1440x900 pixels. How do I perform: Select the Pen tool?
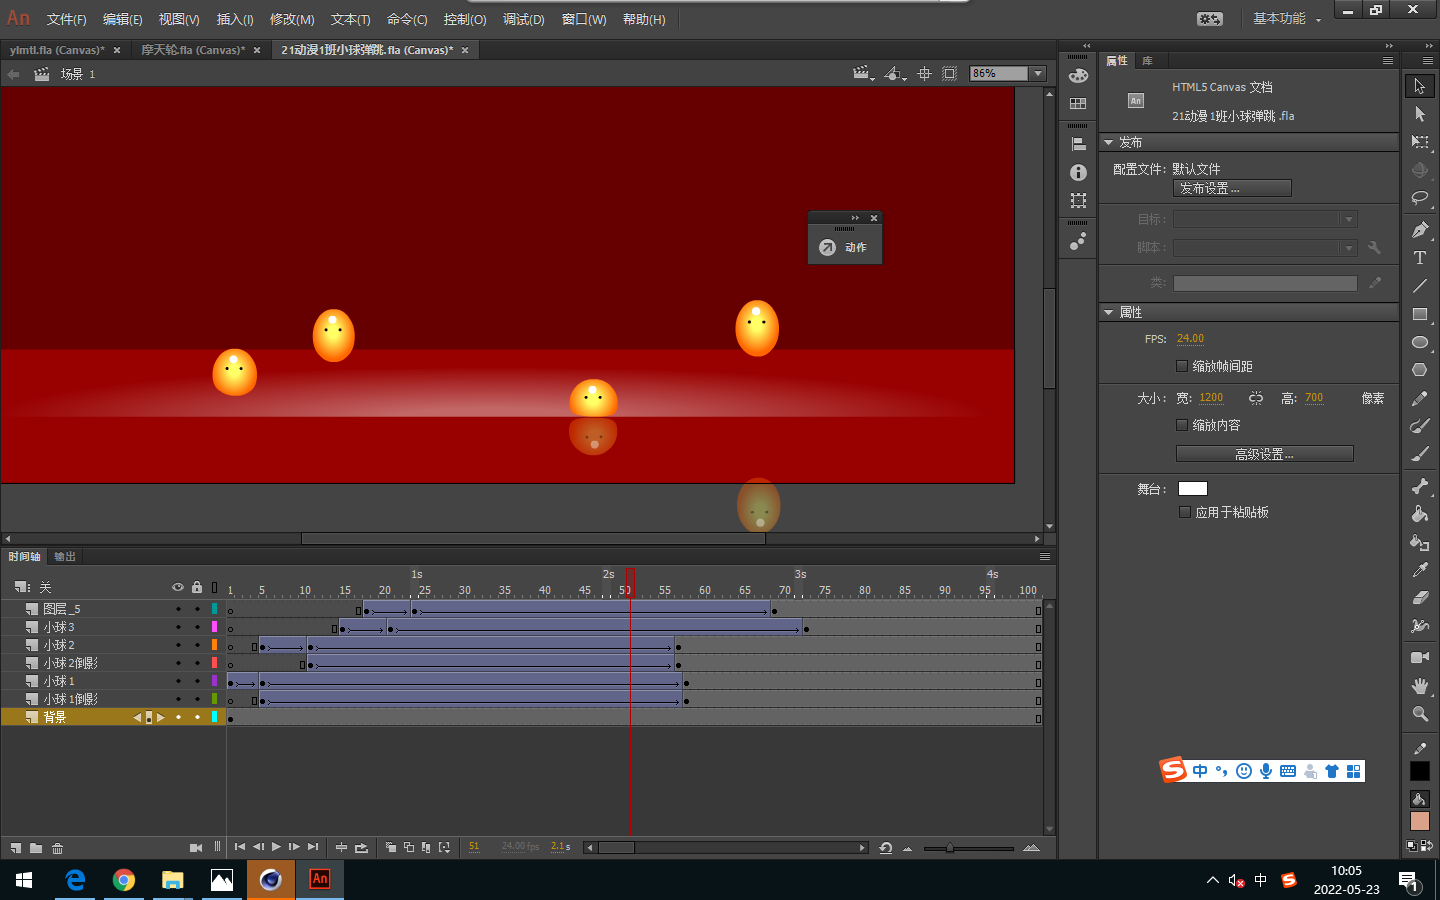coord(1419,230)
